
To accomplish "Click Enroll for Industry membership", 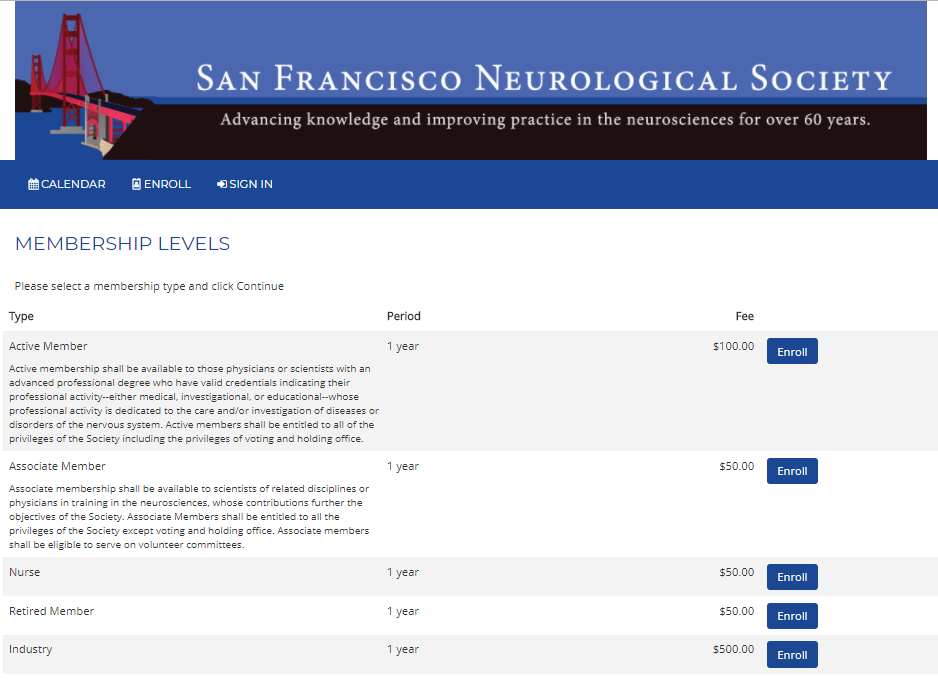I will click(792, 654).
